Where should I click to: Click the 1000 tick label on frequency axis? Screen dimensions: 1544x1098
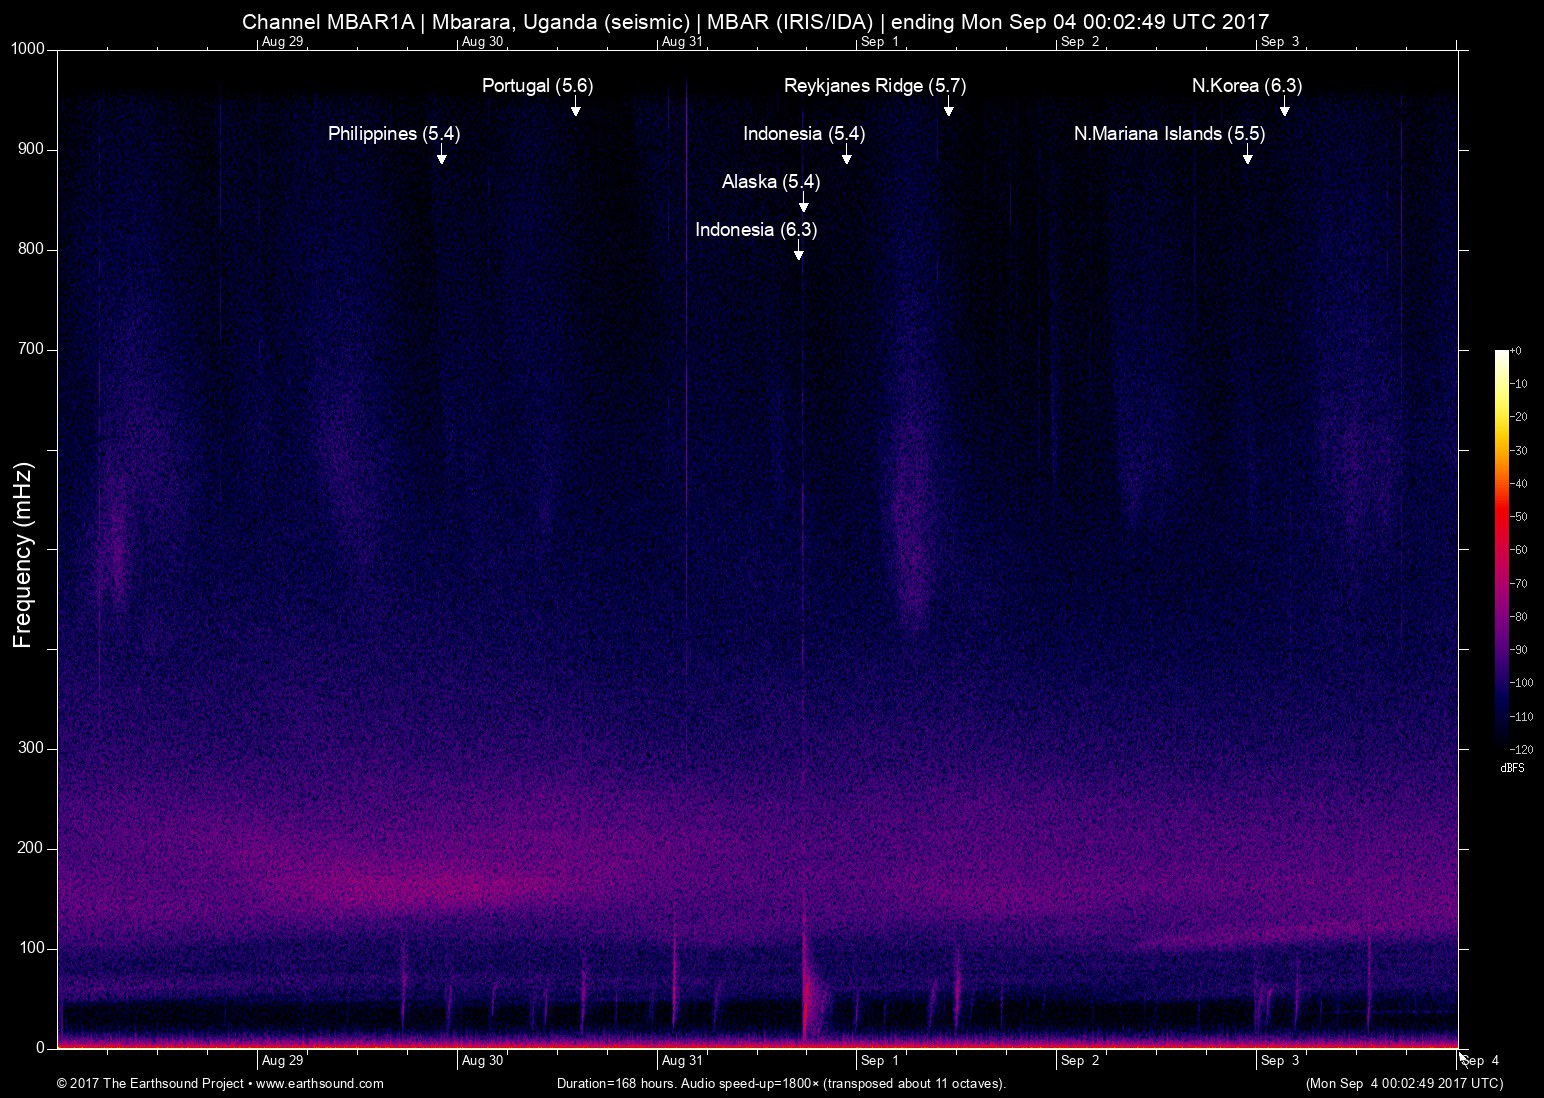pyautogui.click(x=28, y=49)
